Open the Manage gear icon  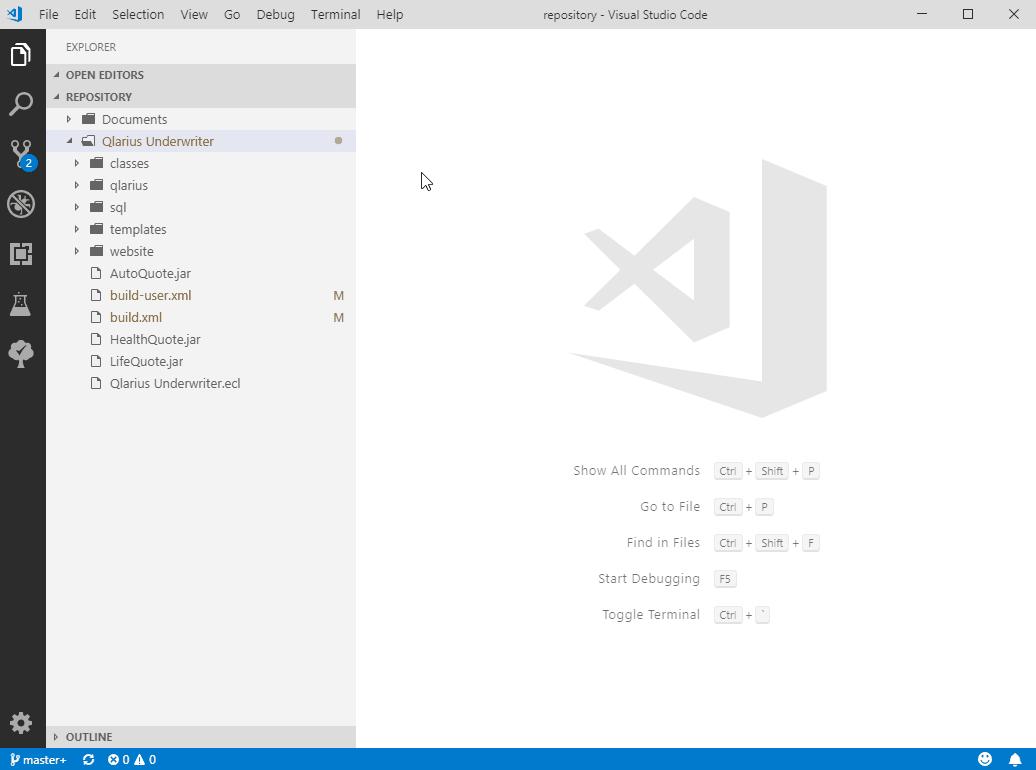[x=22, y=723]
